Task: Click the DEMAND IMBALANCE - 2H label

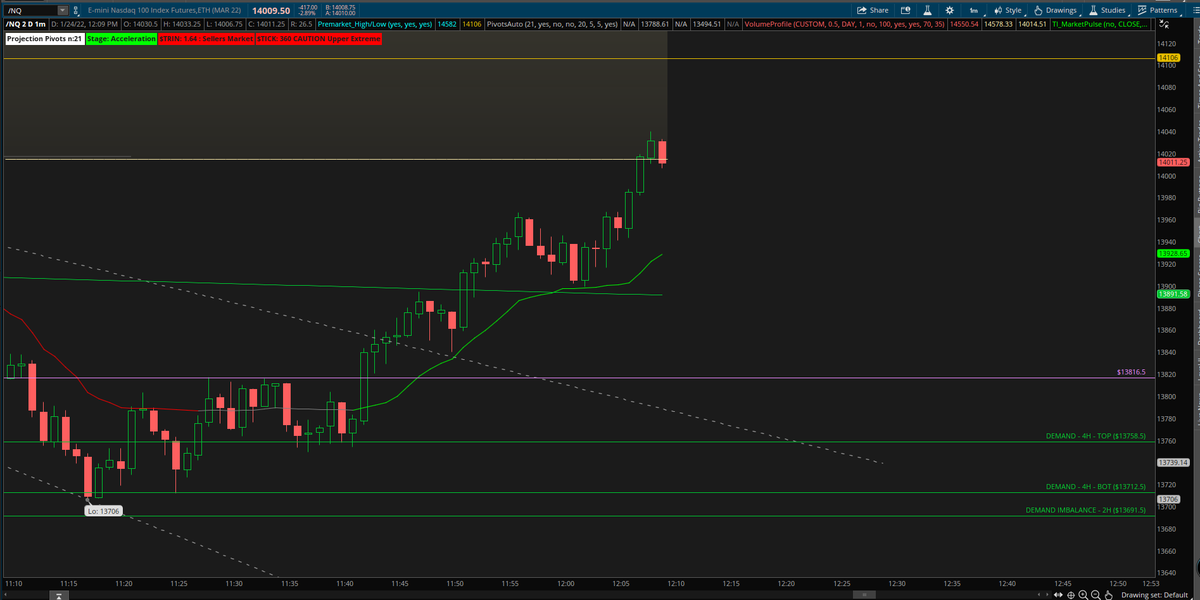Action: pyautogui.click(x=1086, y=509)
